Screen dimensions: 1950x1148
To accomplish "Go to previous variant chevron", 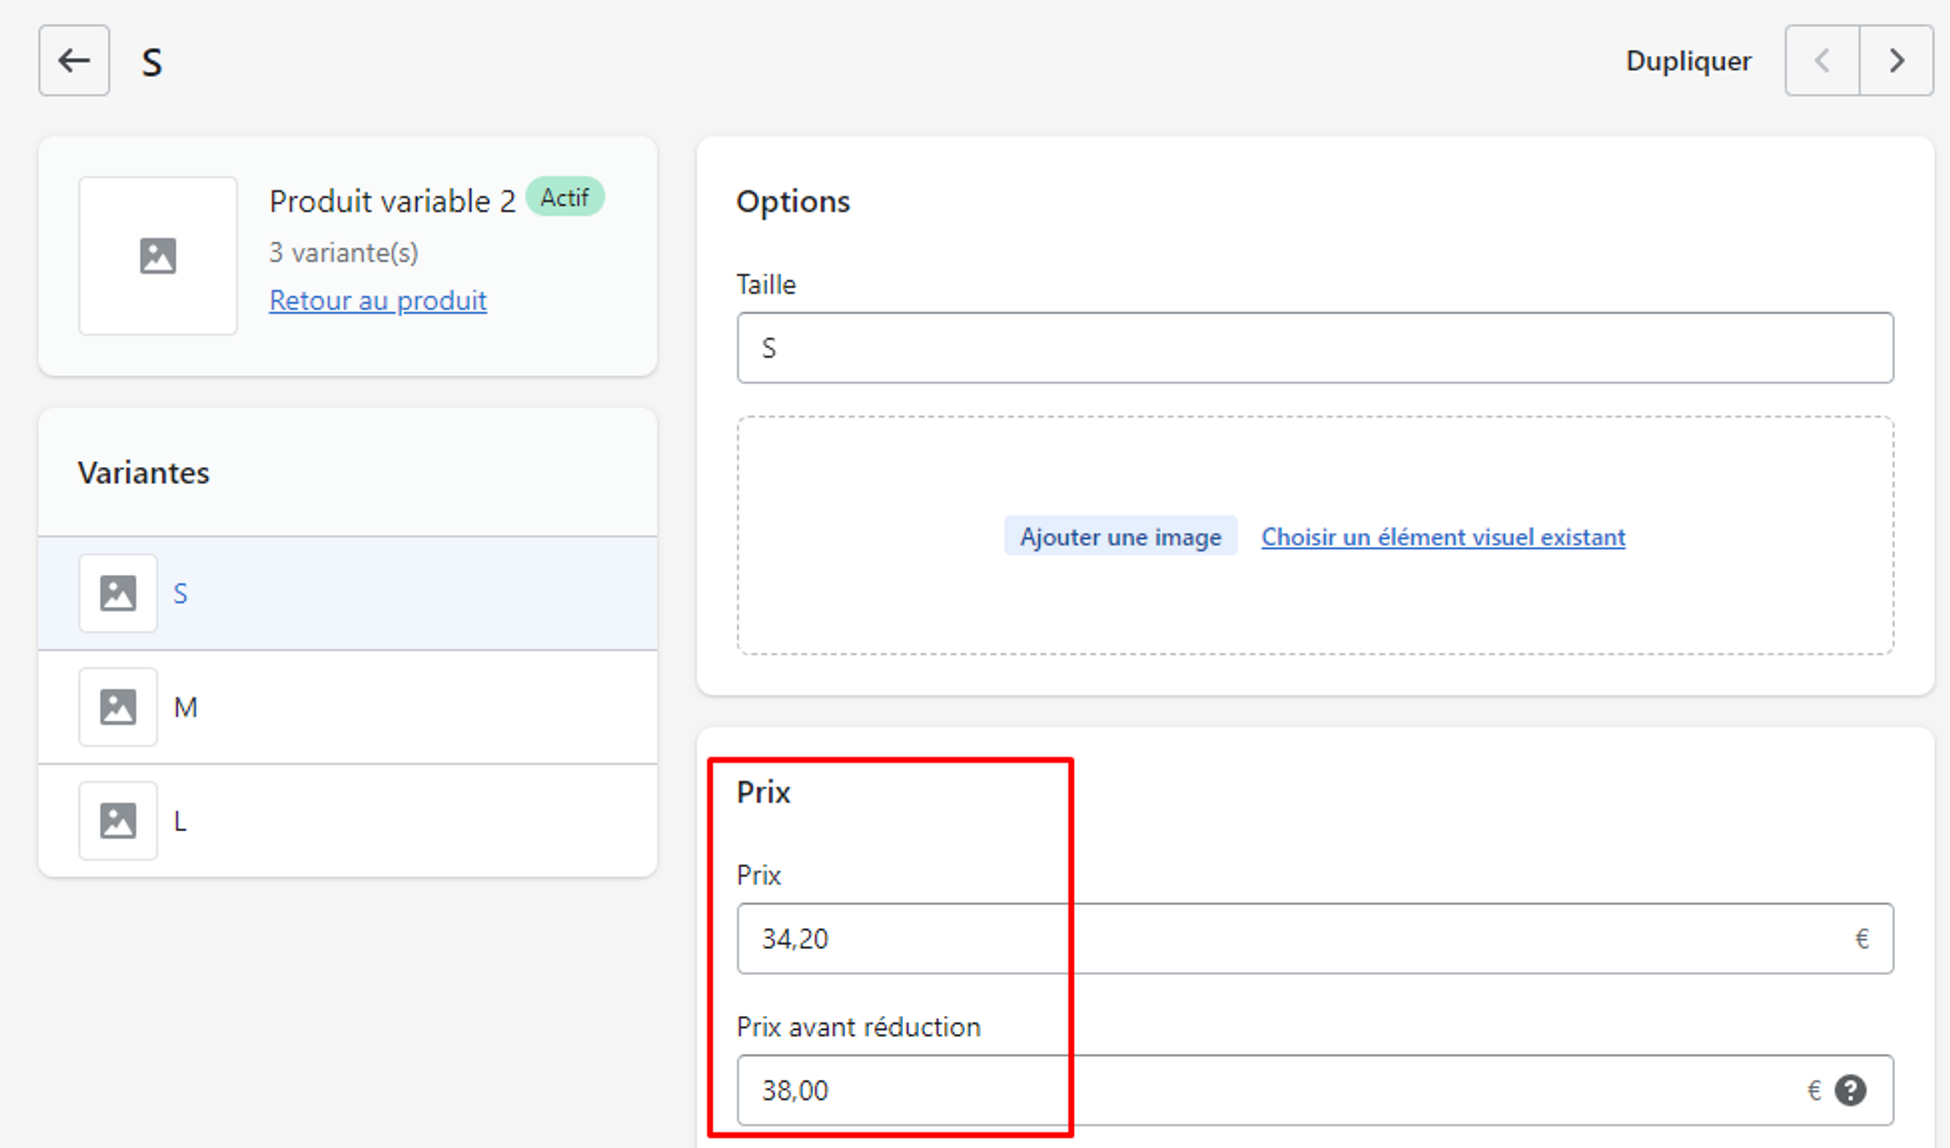I will click(x=1822, y=61).
